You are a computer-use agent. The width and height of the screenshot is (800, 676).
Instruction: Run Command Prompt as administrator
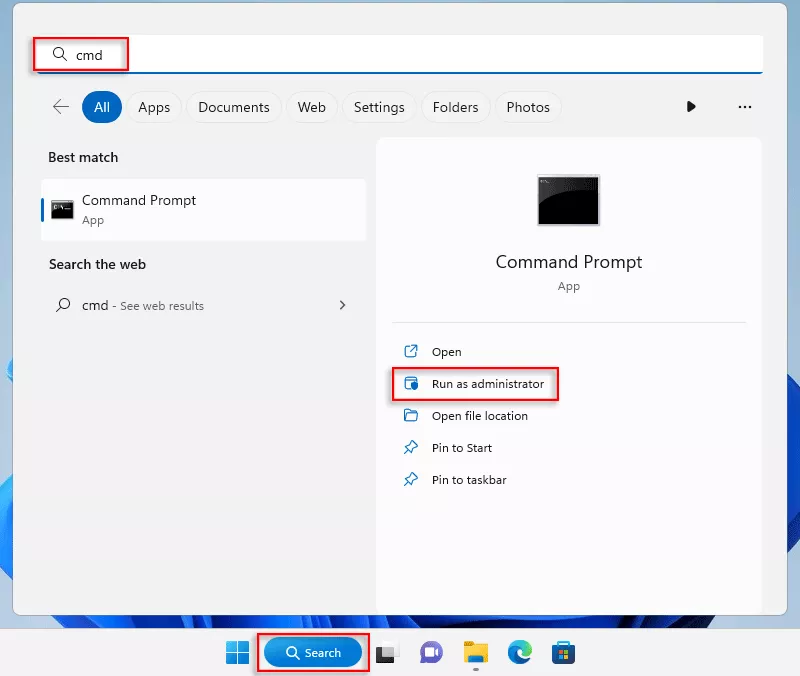(x=487, y=384)
